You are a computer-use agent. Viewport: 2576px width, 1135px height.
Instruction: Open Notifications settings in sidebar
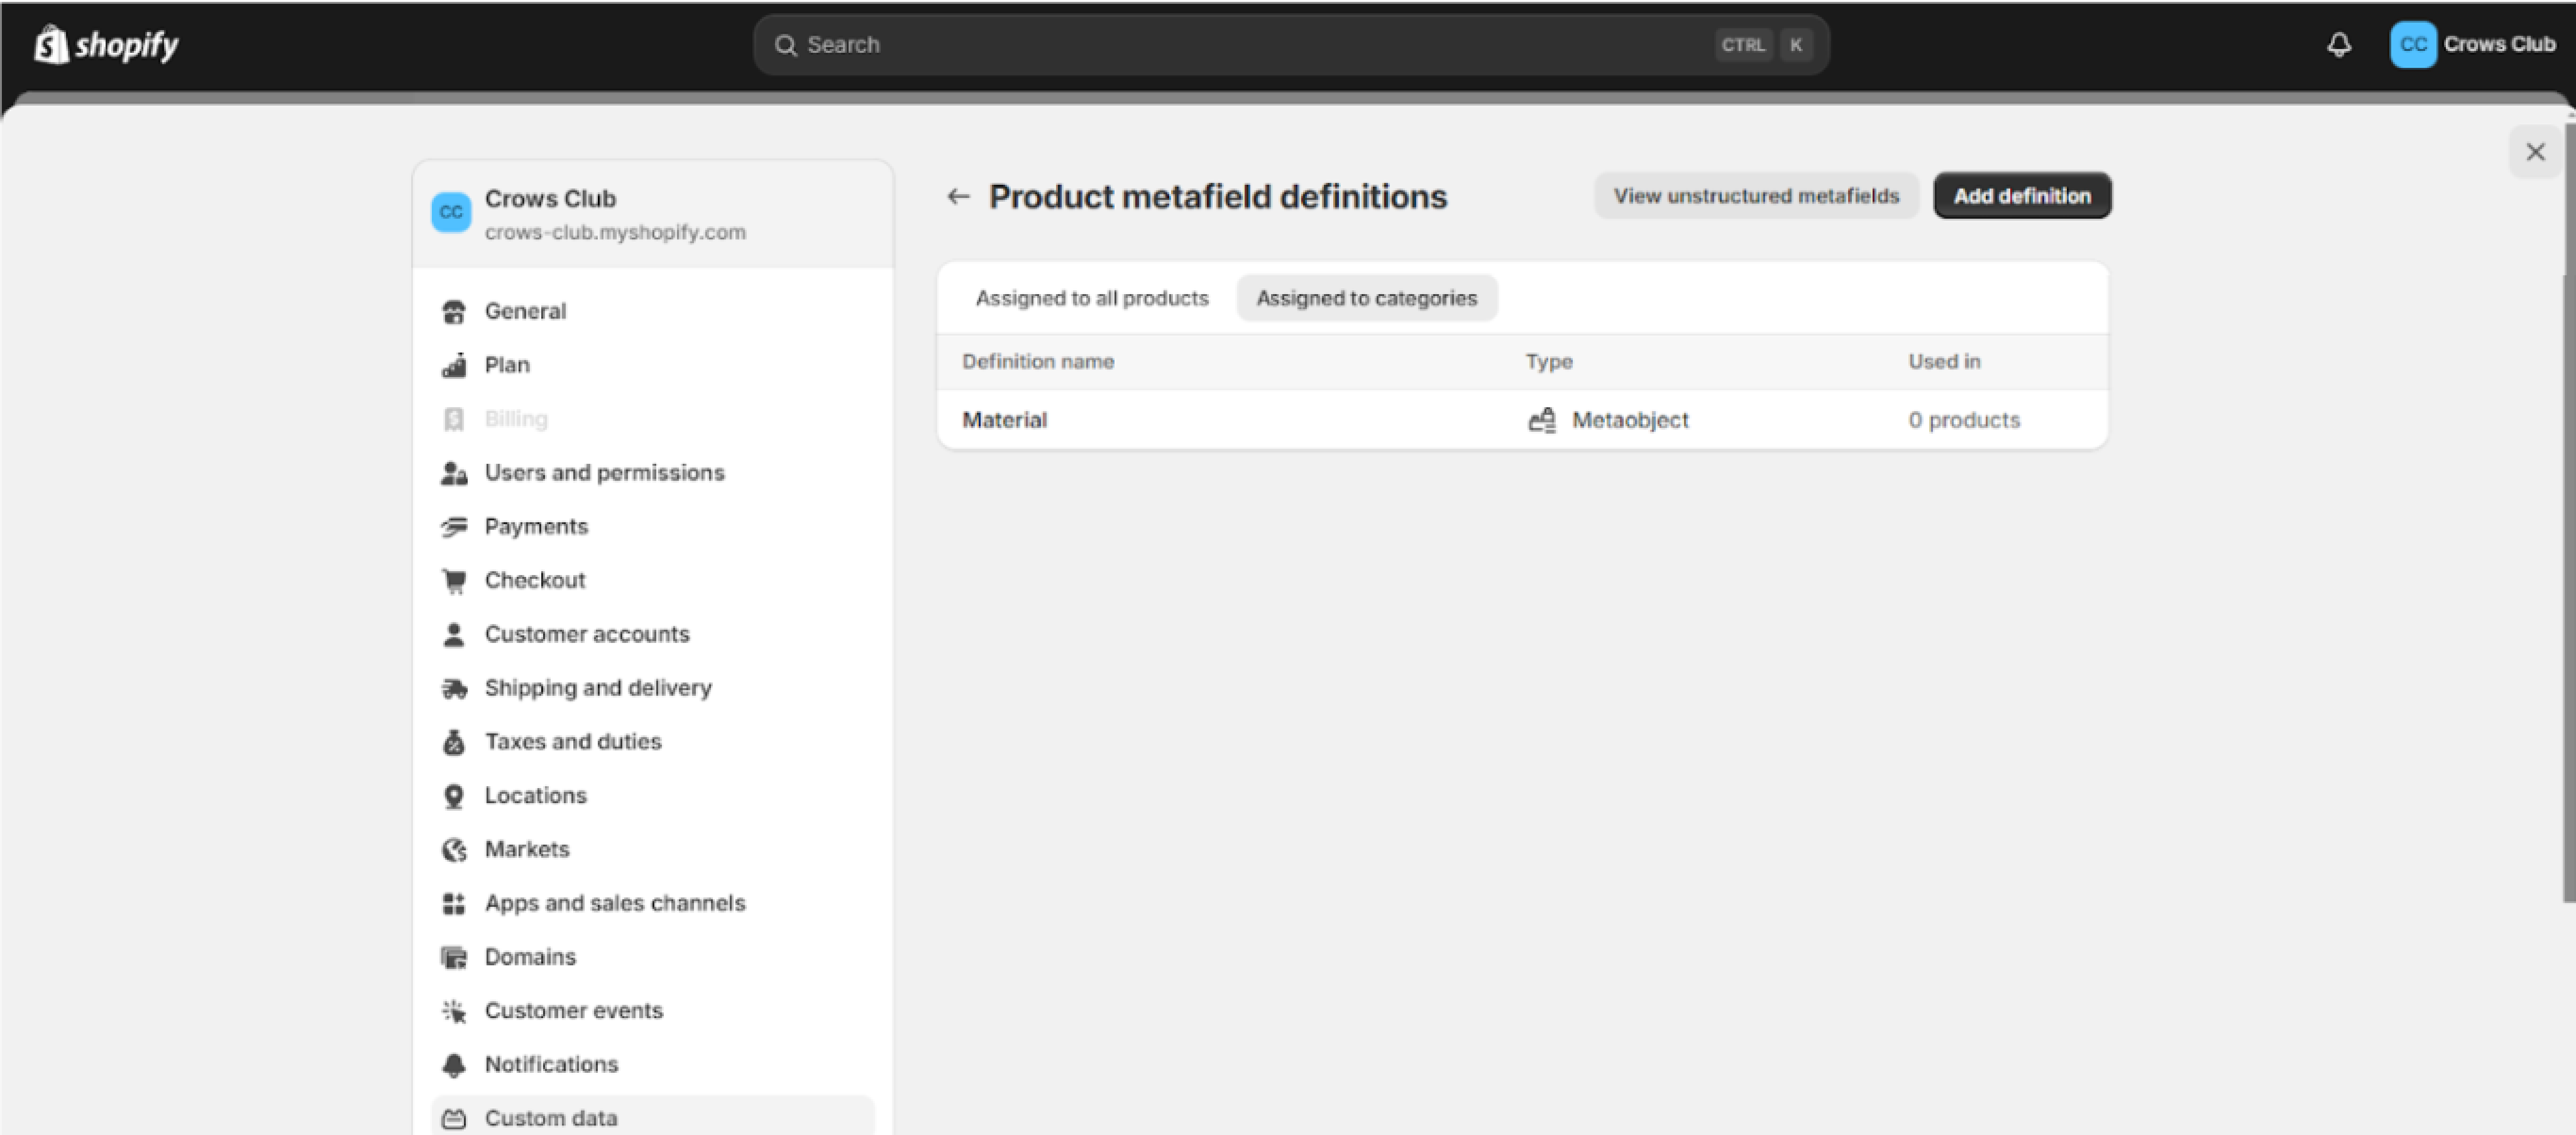coord(652,1065)
